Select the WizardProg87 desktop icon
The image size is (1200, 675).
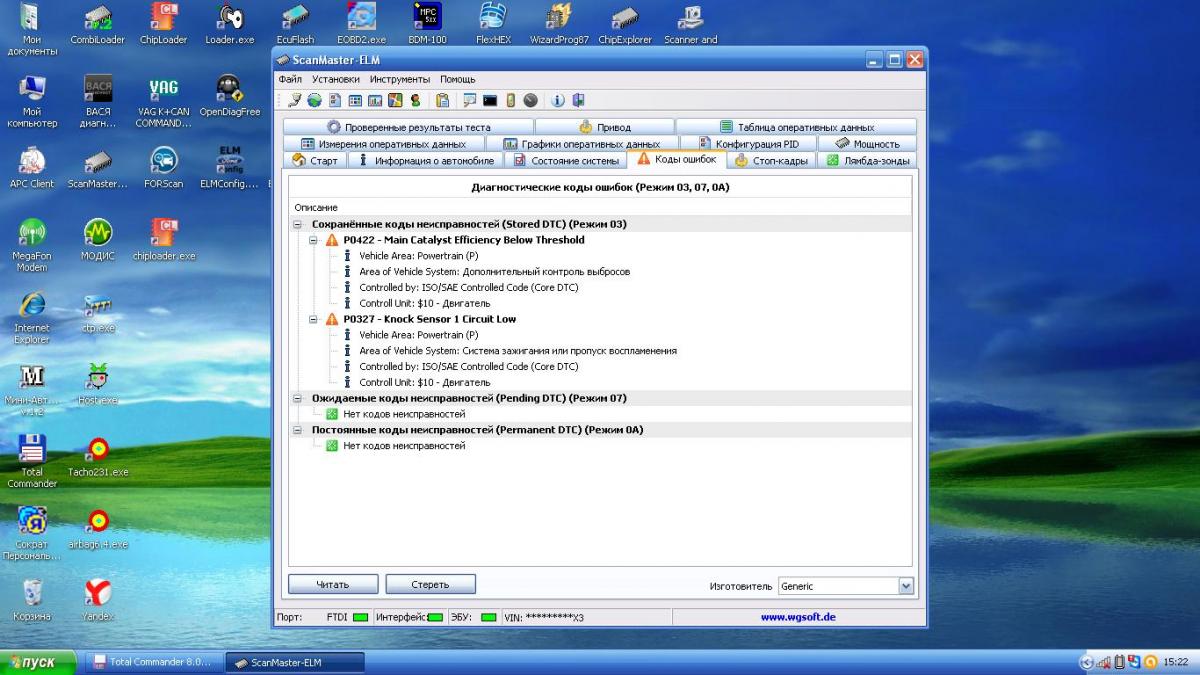(559, 24)
